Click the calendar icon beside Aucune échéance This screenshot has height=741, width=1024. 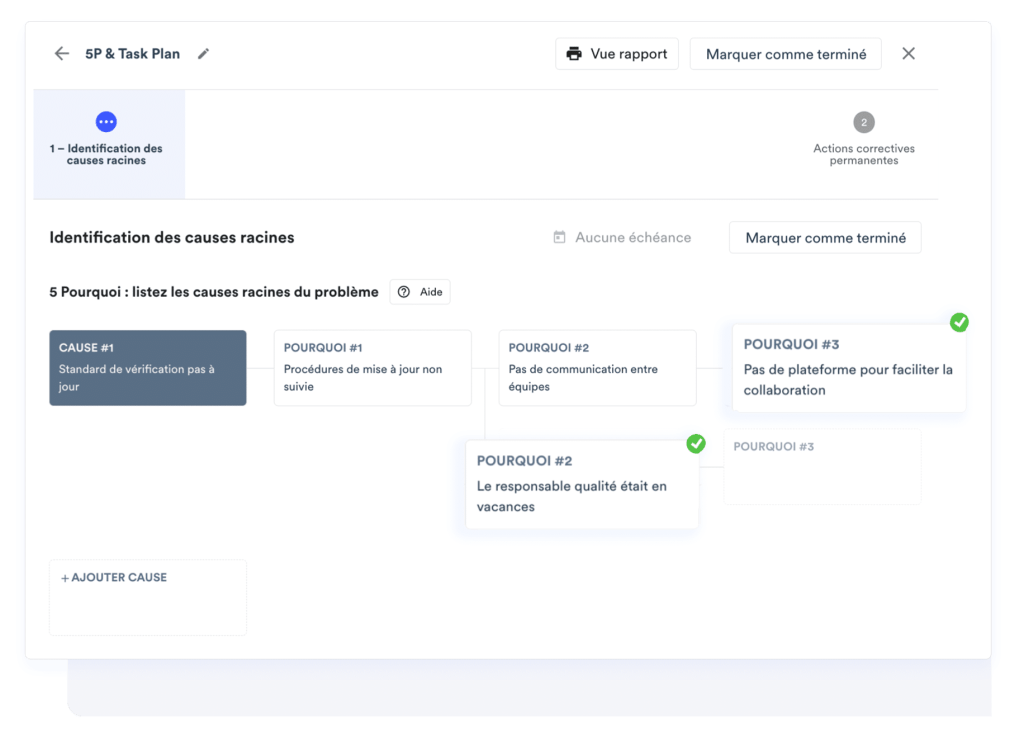[560, 238]
